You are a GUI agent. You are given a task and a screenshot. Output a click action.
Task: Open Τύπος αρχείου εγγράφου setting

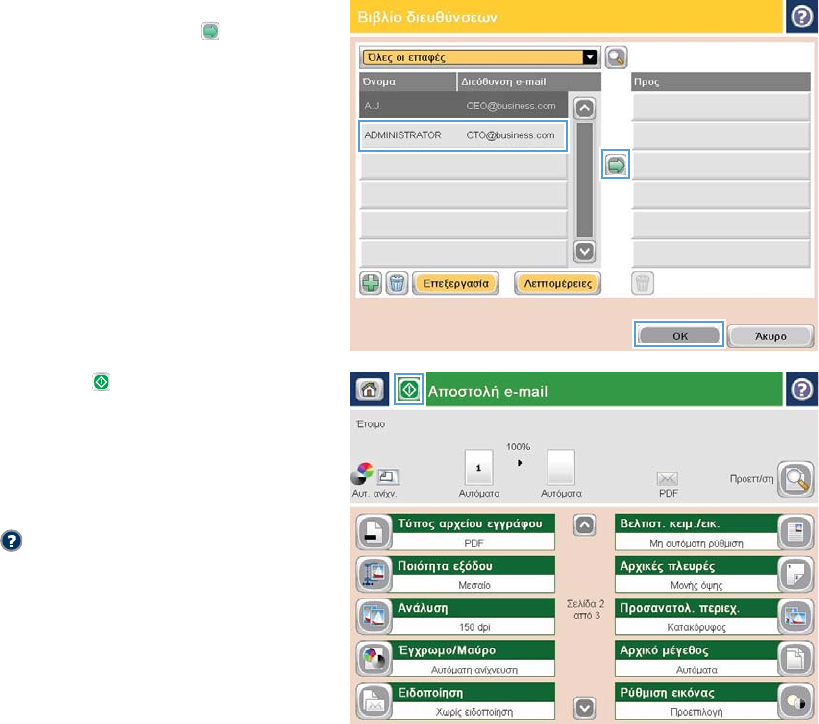click(454, 532)
